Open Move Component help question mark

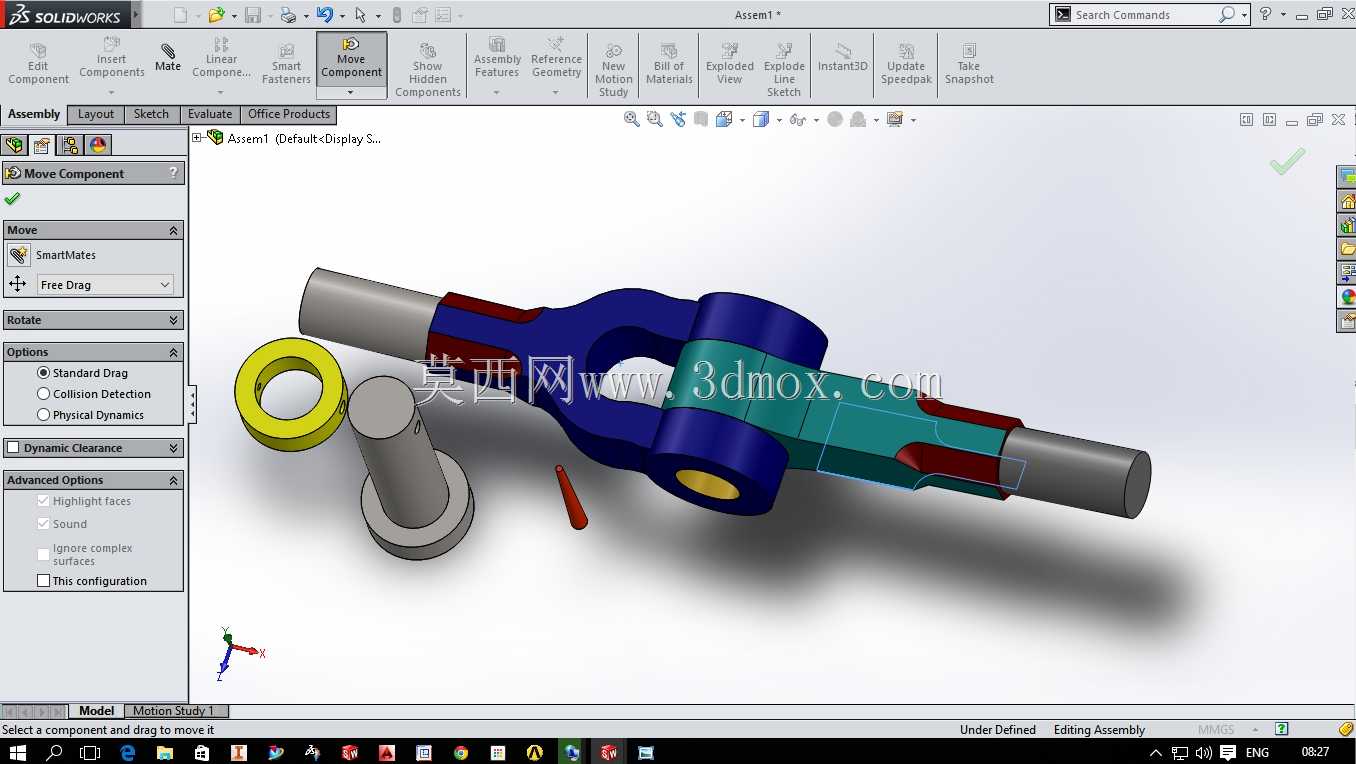coord(174,173)
